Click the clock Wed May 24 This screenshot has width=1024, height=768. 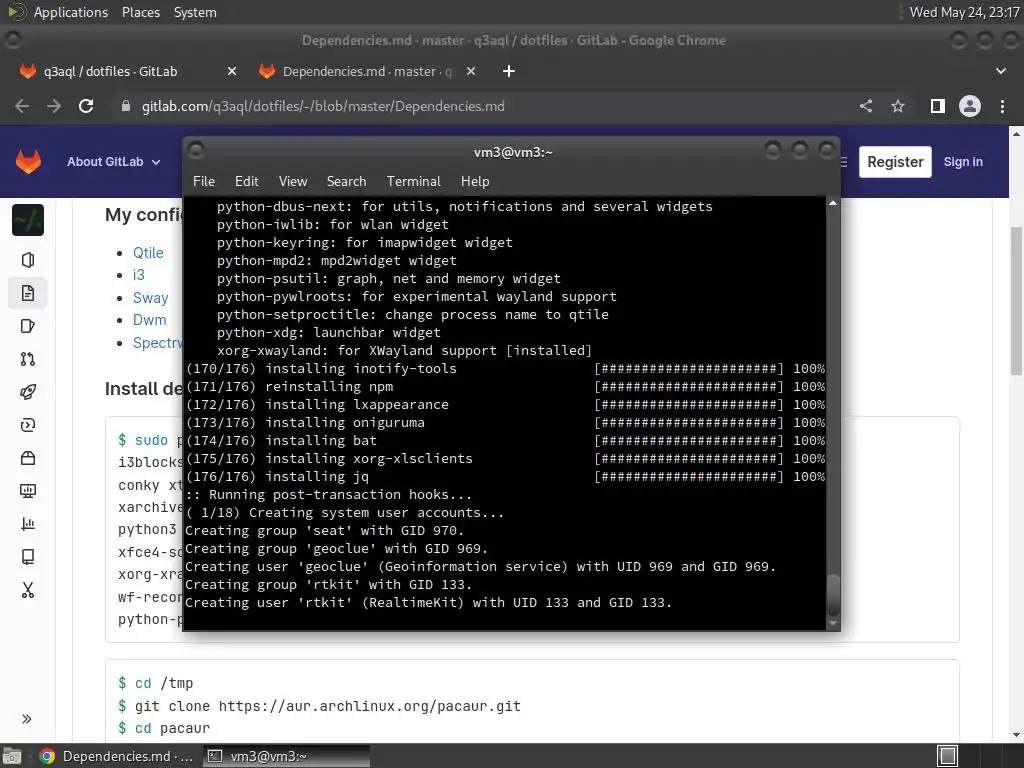click(964, 12)
